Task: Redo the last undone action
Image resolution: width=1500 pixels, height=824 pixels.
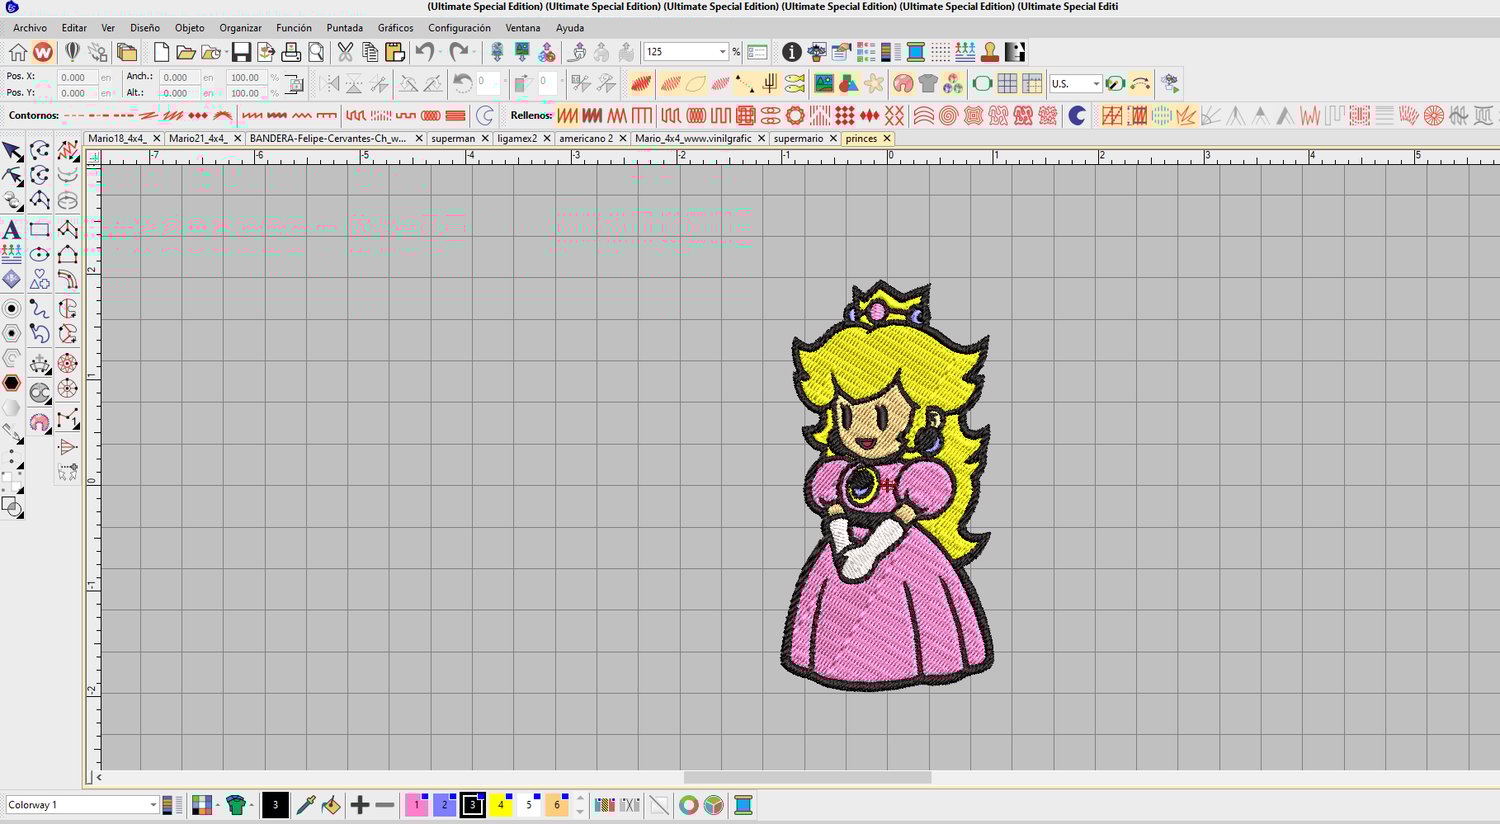Action: pos(458,52)
